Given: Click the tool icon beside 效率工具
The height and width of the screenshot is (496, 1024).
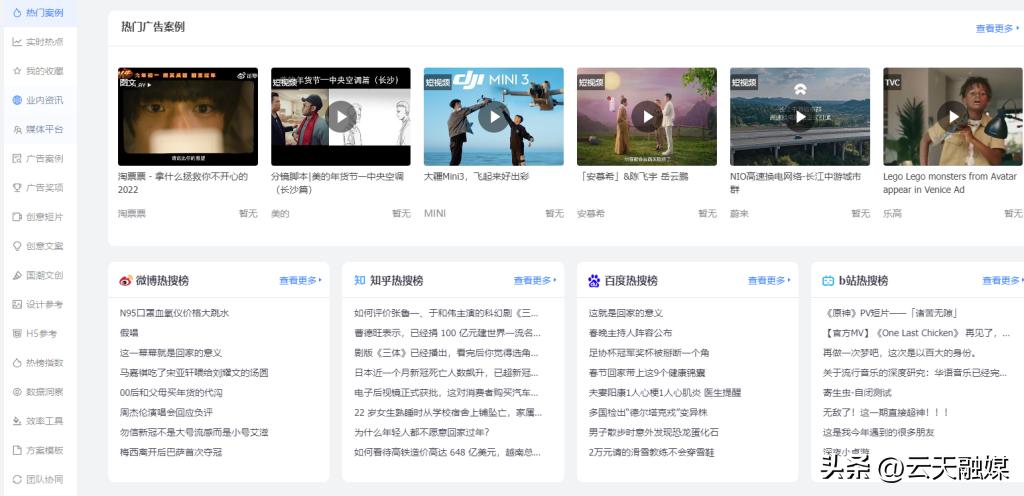Looking at the screenshot, I should click(17, 421).
